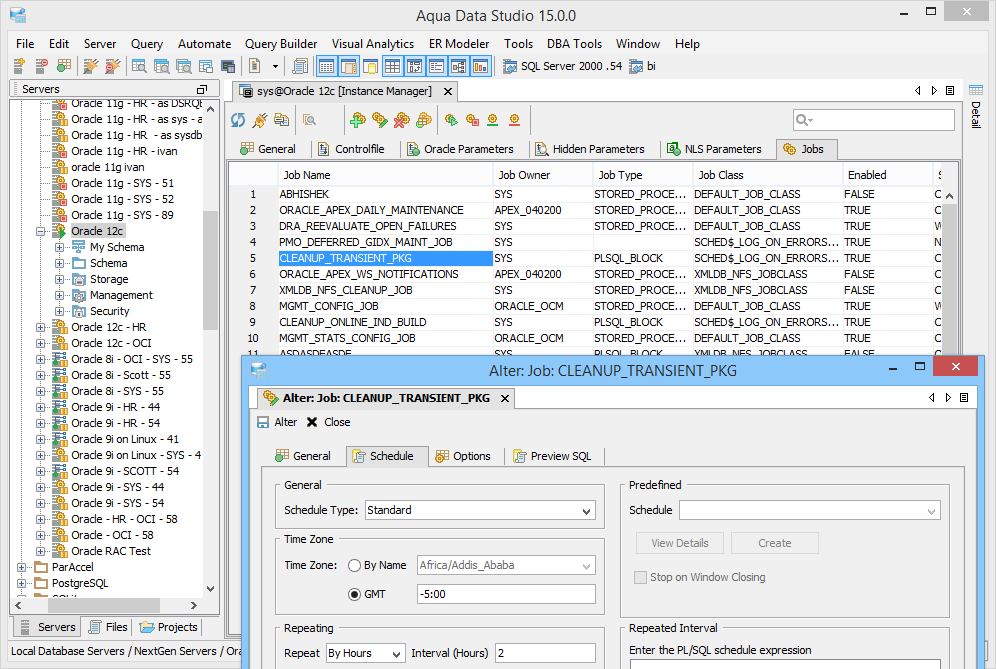Click the alter job icon with pencil
996x669 pixels.
(380, 120)
